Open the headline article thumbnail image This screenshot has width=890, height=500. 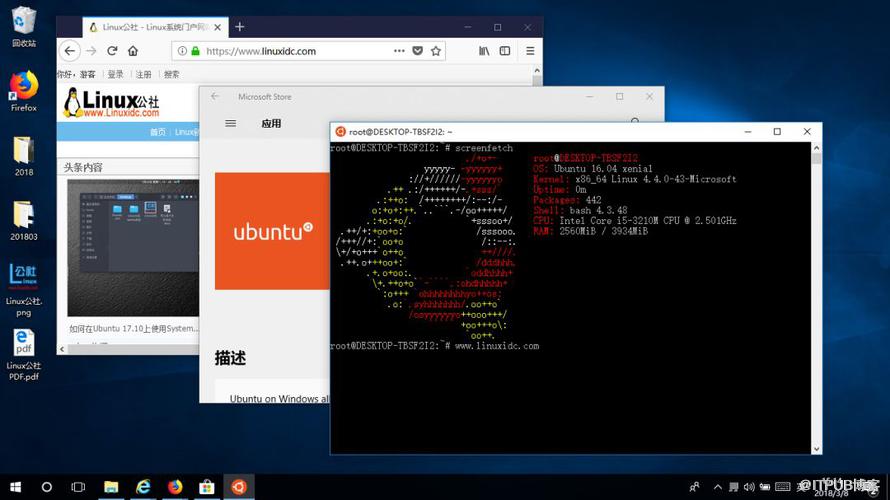pos(133,247)
